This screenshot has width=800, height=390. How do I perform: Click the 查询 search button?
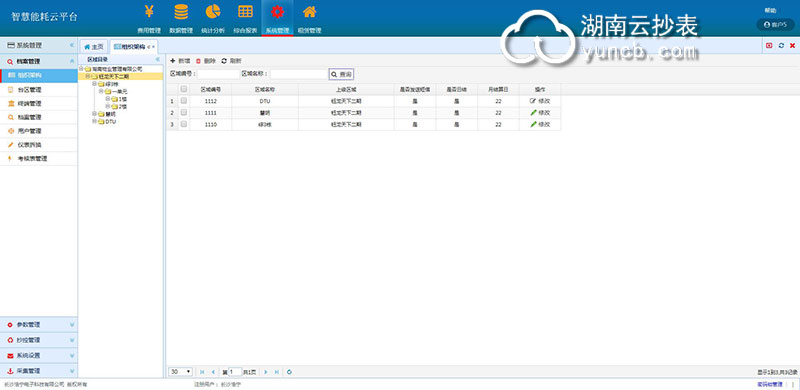pos(341,75)
